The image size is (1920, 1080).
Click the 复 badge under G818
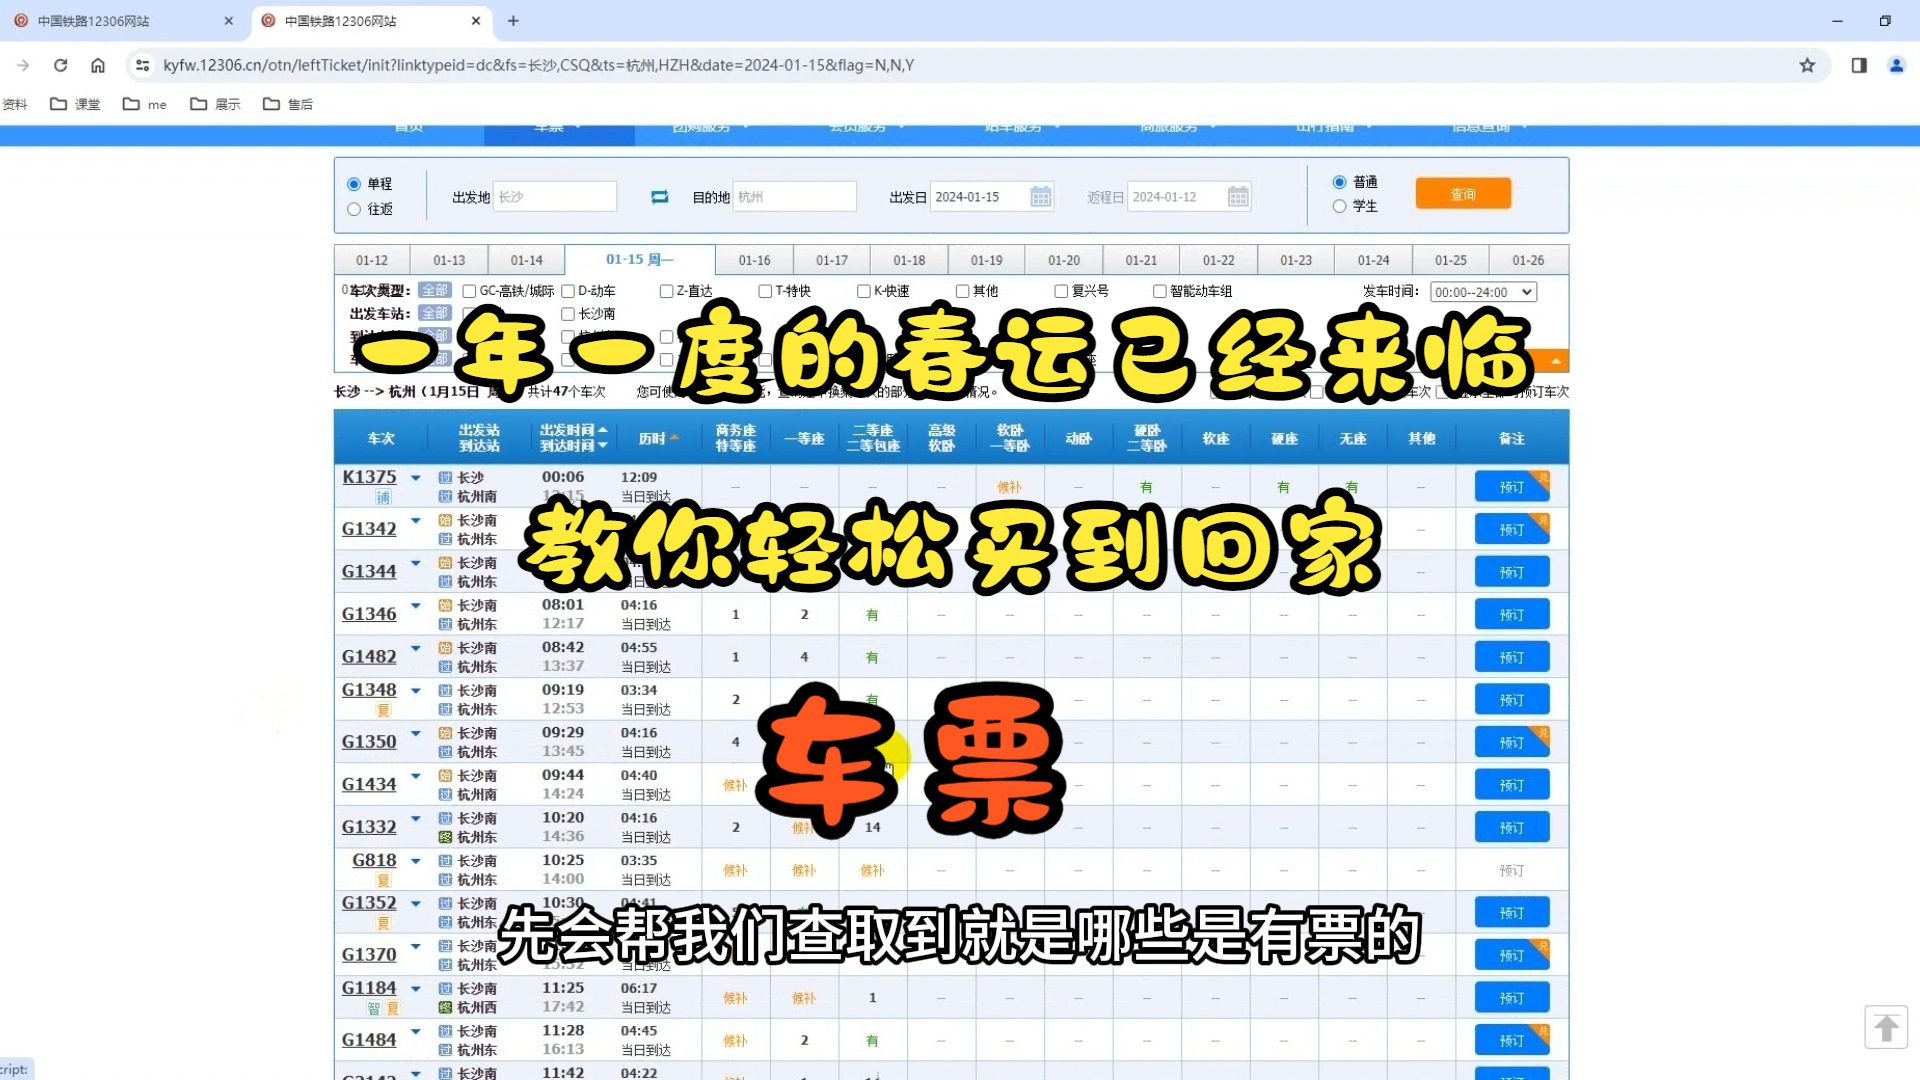coord(383,881)
